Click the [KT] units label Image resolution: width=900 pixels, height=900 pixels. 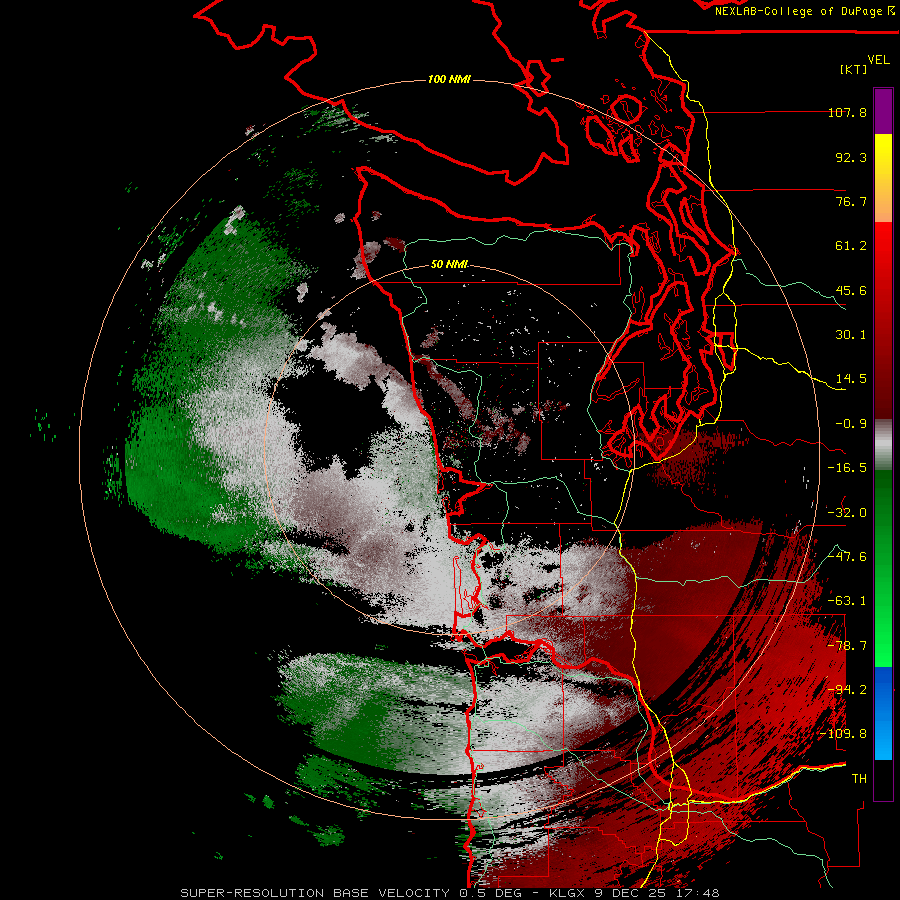coord(854,69)
